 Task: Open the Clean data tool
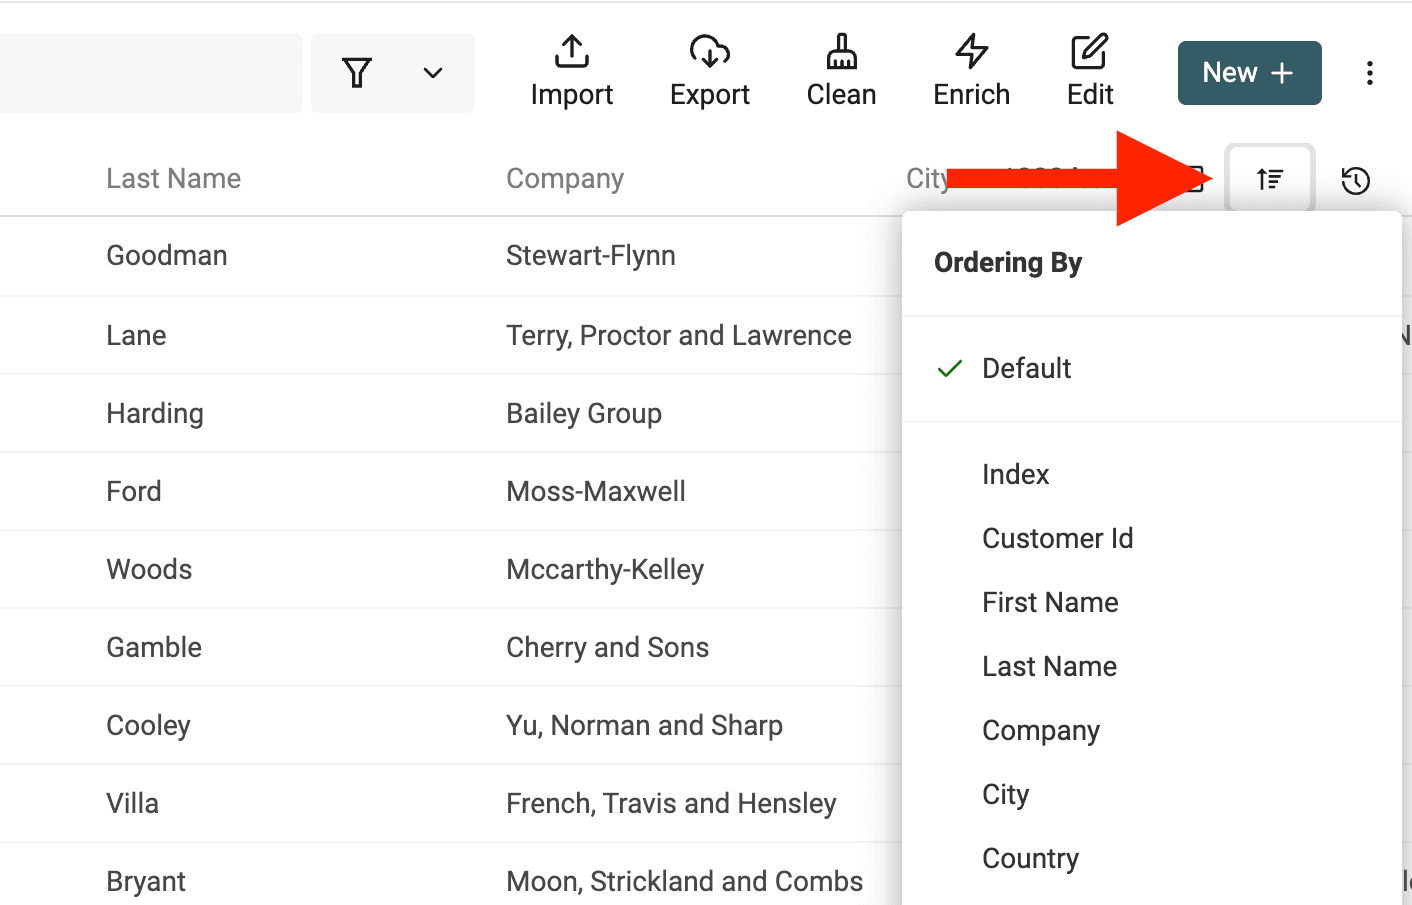pos(841,72)
